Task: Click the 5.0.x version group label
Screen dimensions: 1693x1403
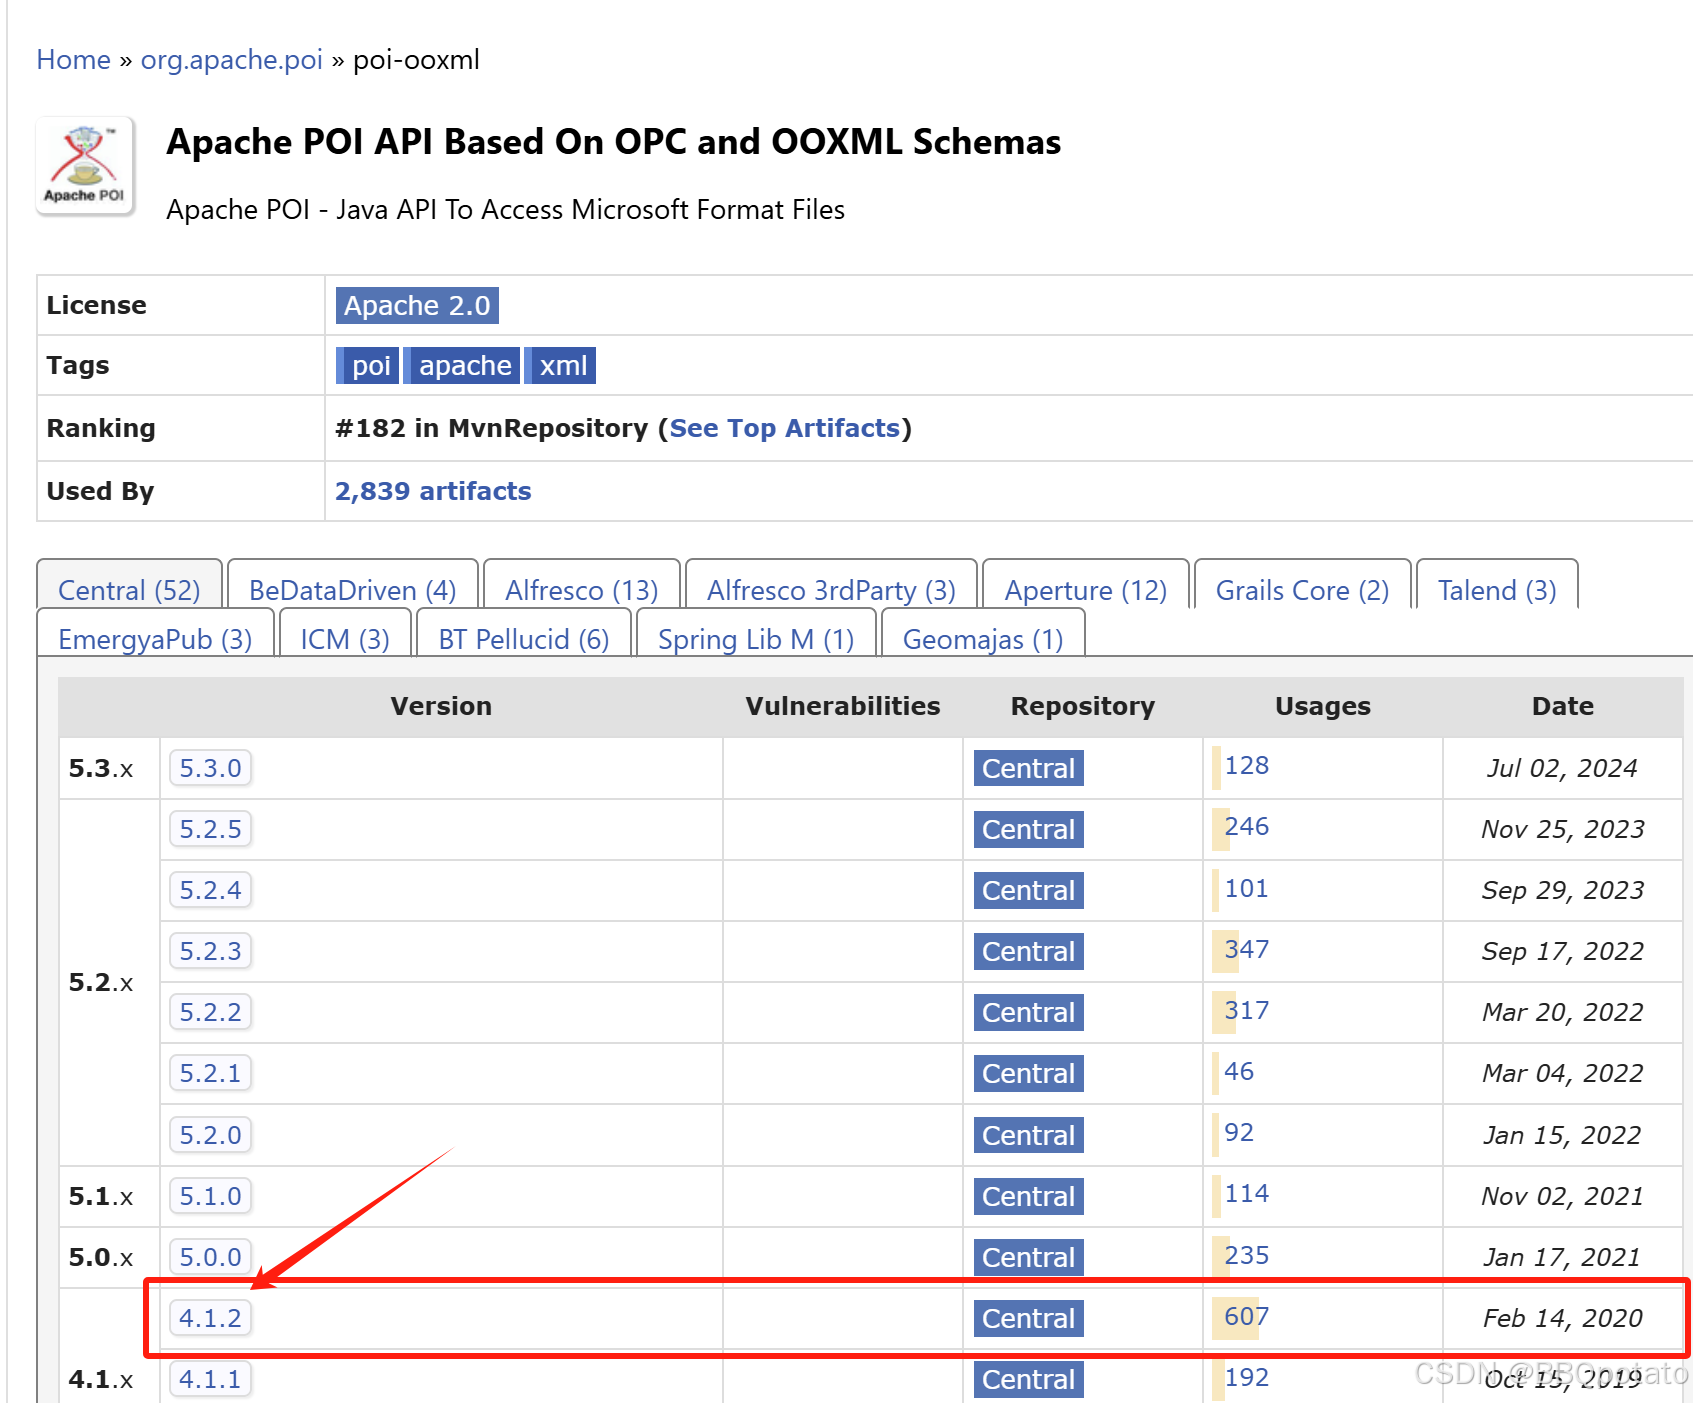Action: tap(101, 1257)
